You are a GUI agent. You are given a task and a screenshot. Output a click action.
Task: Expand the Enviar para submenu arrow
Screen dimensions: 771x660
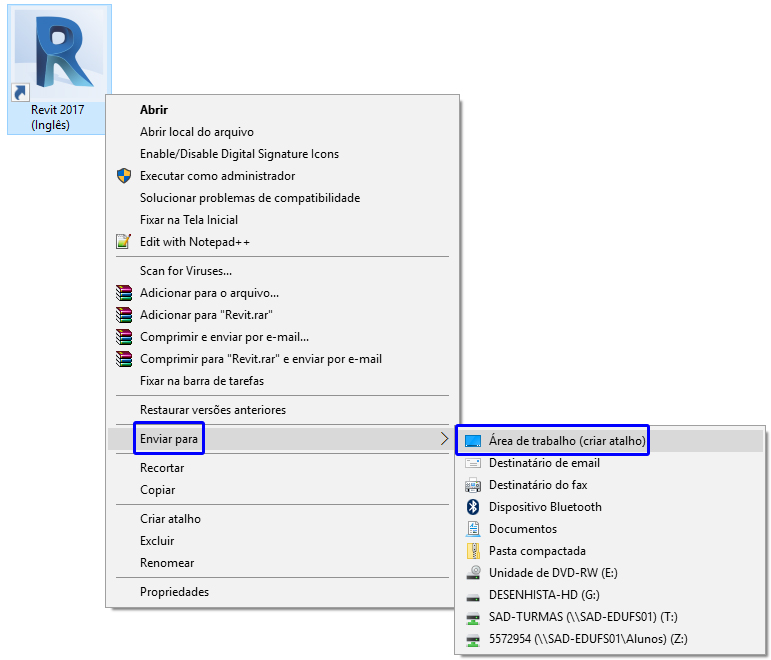(444, 439)
